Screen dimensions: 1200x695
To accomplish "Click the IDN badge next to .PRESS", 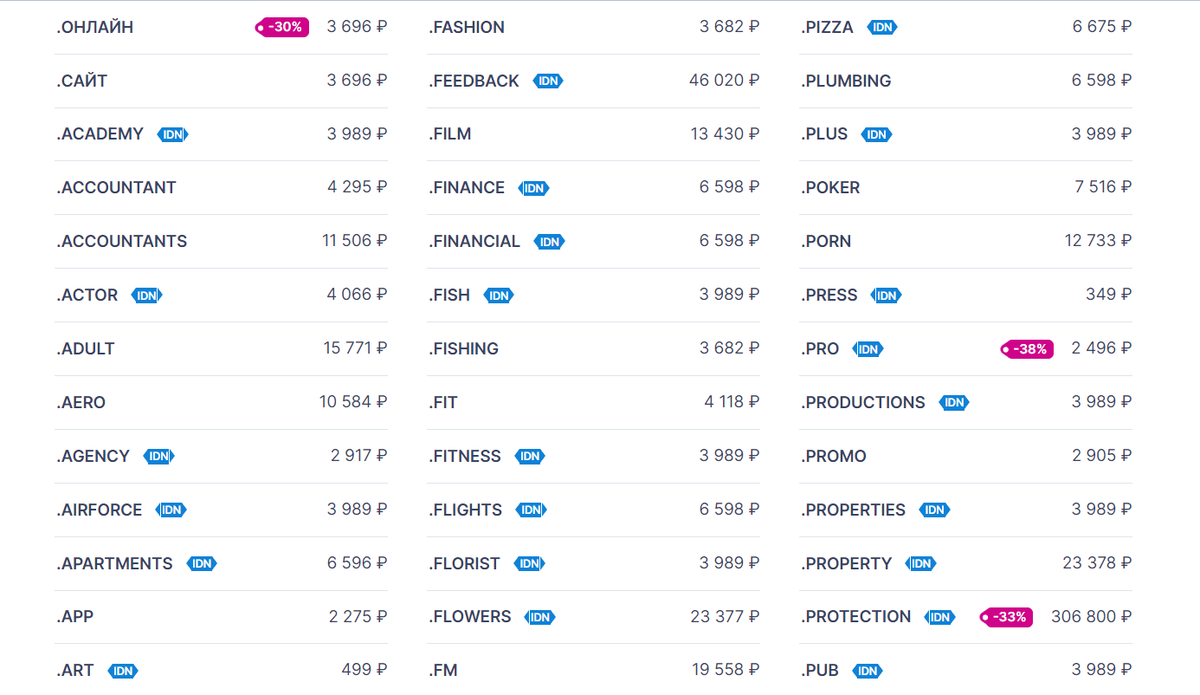I will click(x=886, y=296).
